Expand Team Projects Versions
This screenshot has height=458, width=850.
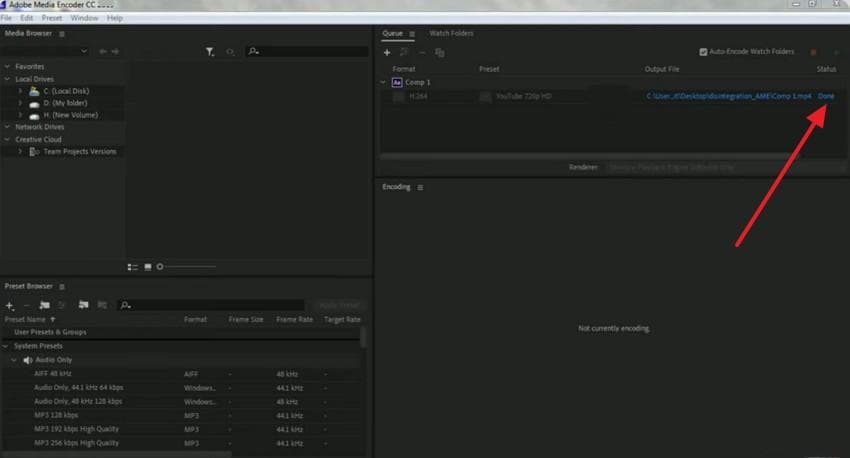tap(21, 152)
